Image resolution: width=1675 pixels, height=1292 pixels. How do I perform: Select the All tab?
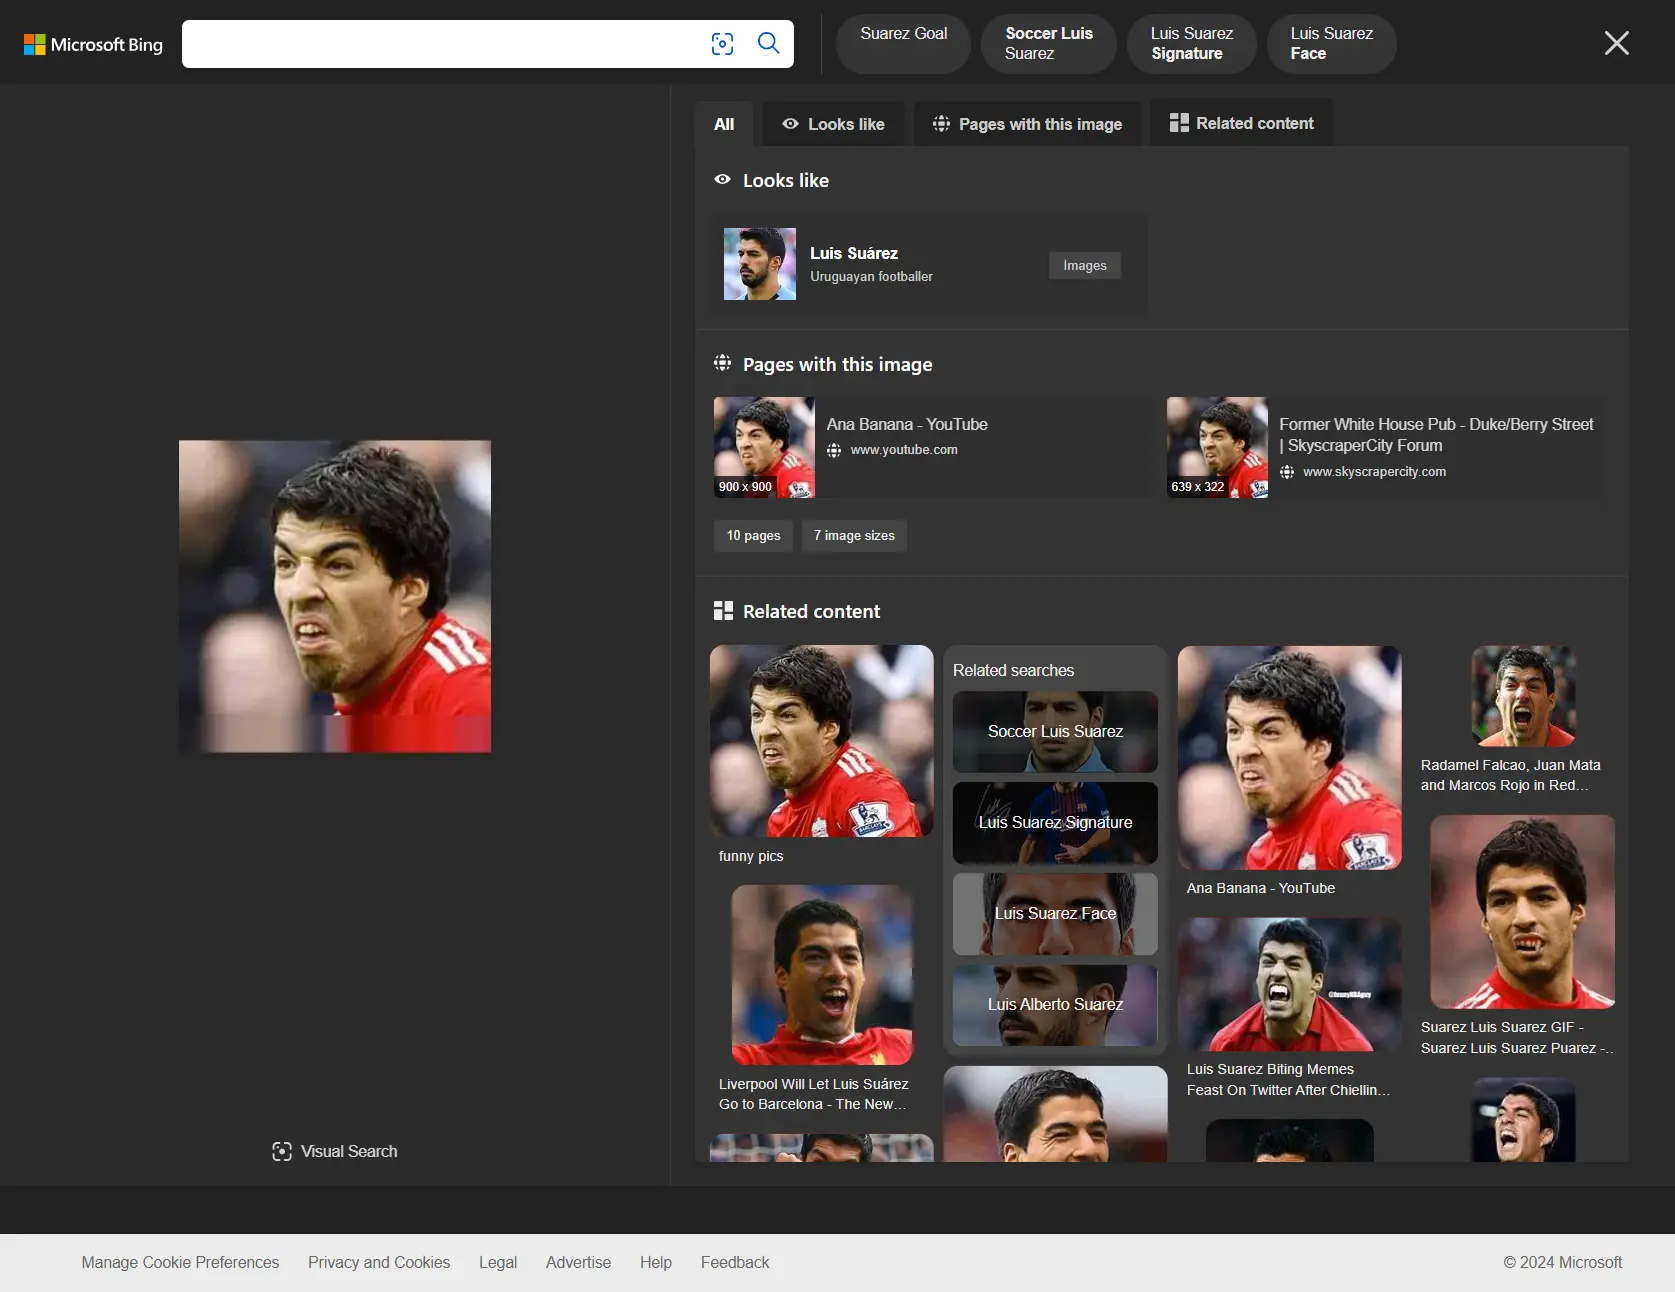(724, 124)
